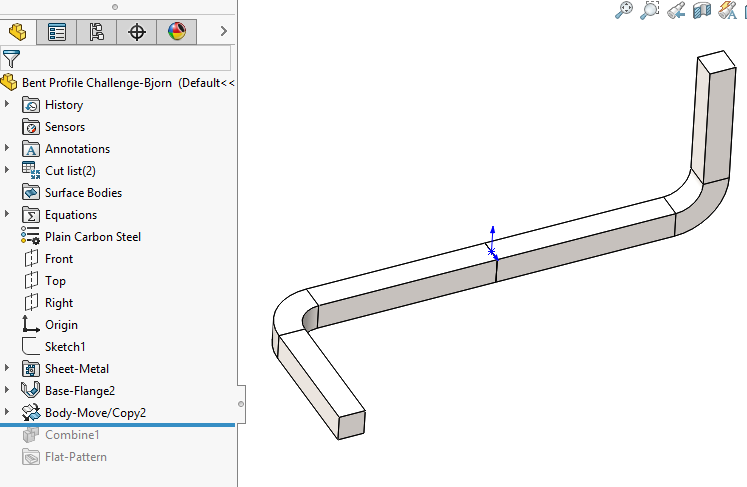Select the Base-Flange2 feature icon
The image size is (747, 487).
click(x=30, y=390)
